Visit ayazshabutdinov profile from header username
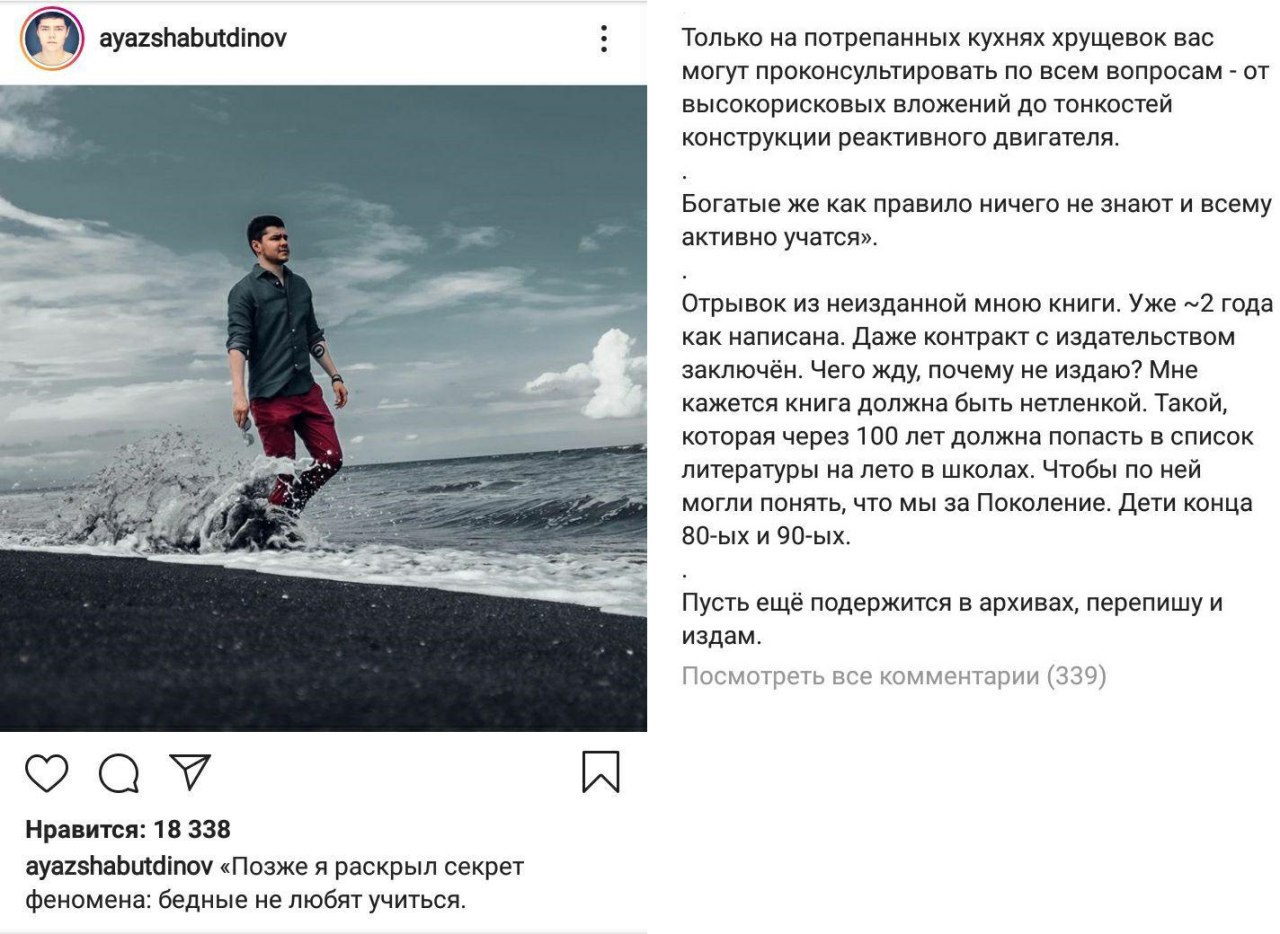Viewport: 1280px width, 934px height. click(193, 38)
